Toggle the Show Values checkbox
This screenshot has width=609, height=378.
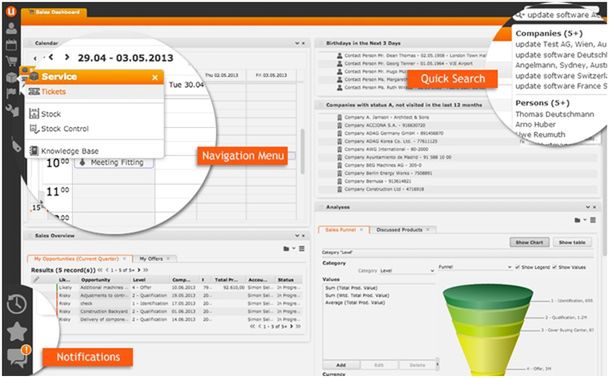tap(554, 267)
